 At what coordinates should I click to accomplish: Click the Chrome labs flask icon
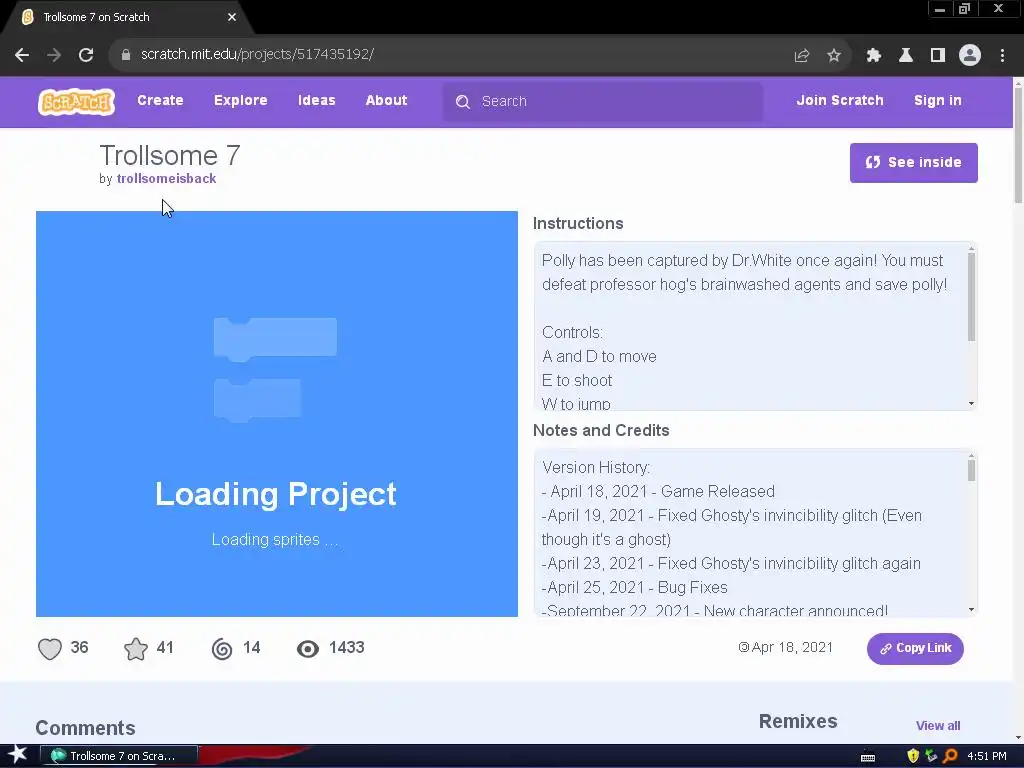906,56
